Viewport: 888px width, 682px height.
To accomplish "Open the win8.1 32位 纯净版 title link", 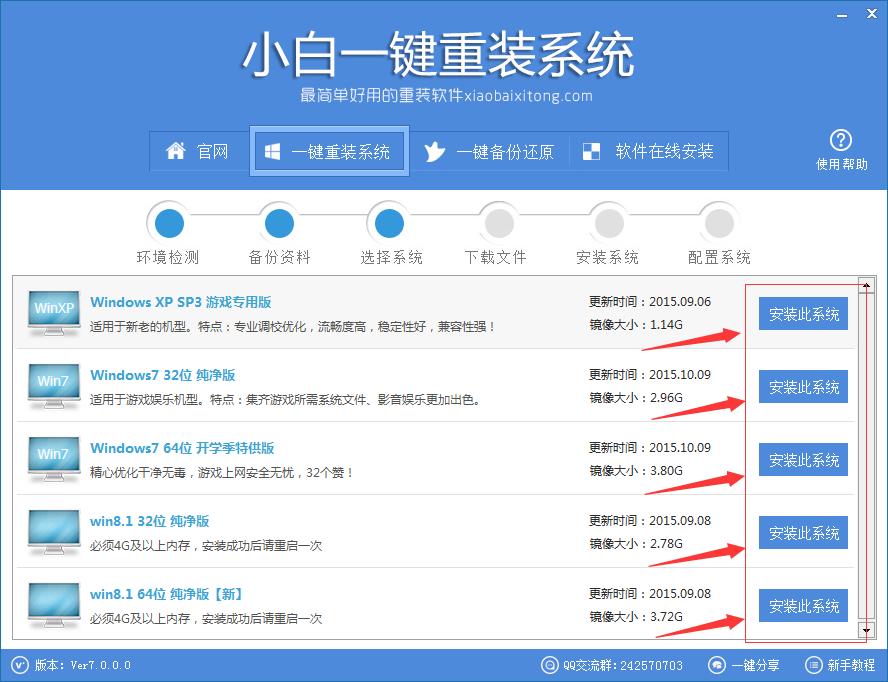I will click(150, 521).
